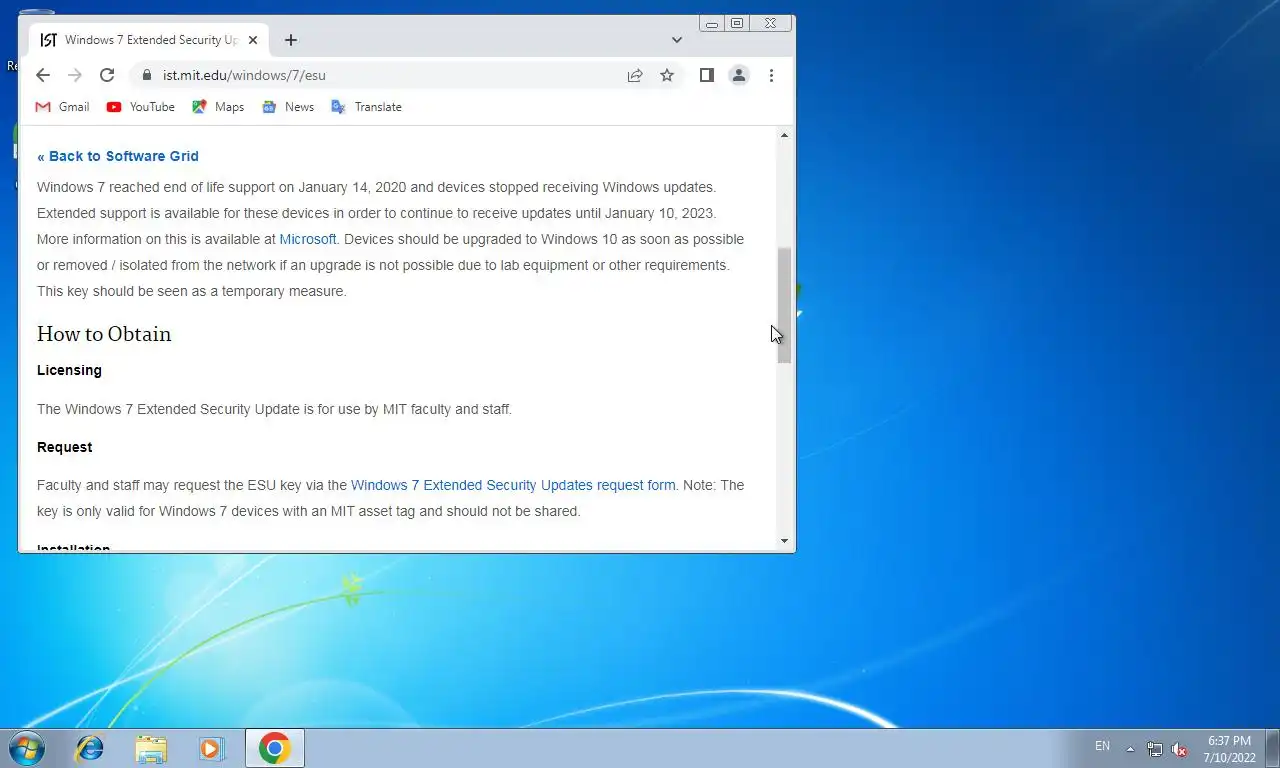
Task: Open Windows Explorer from the taskbar
Action: click(x=151, y=748)
